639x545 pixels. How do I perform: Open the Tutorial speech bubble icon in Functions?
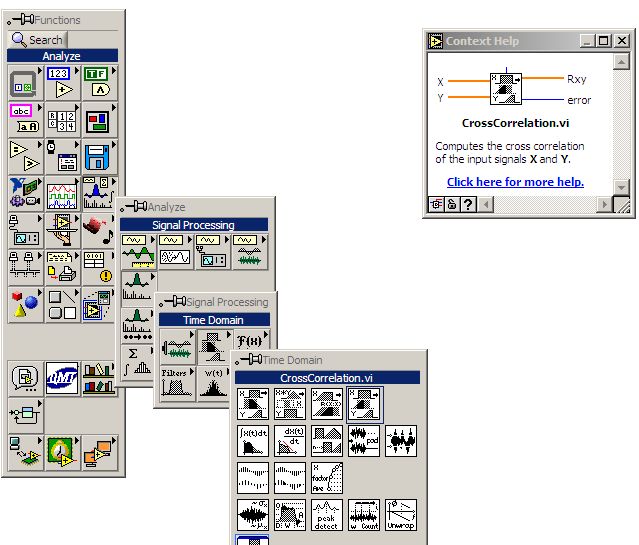pyautogui.click(x=25, y=379)
